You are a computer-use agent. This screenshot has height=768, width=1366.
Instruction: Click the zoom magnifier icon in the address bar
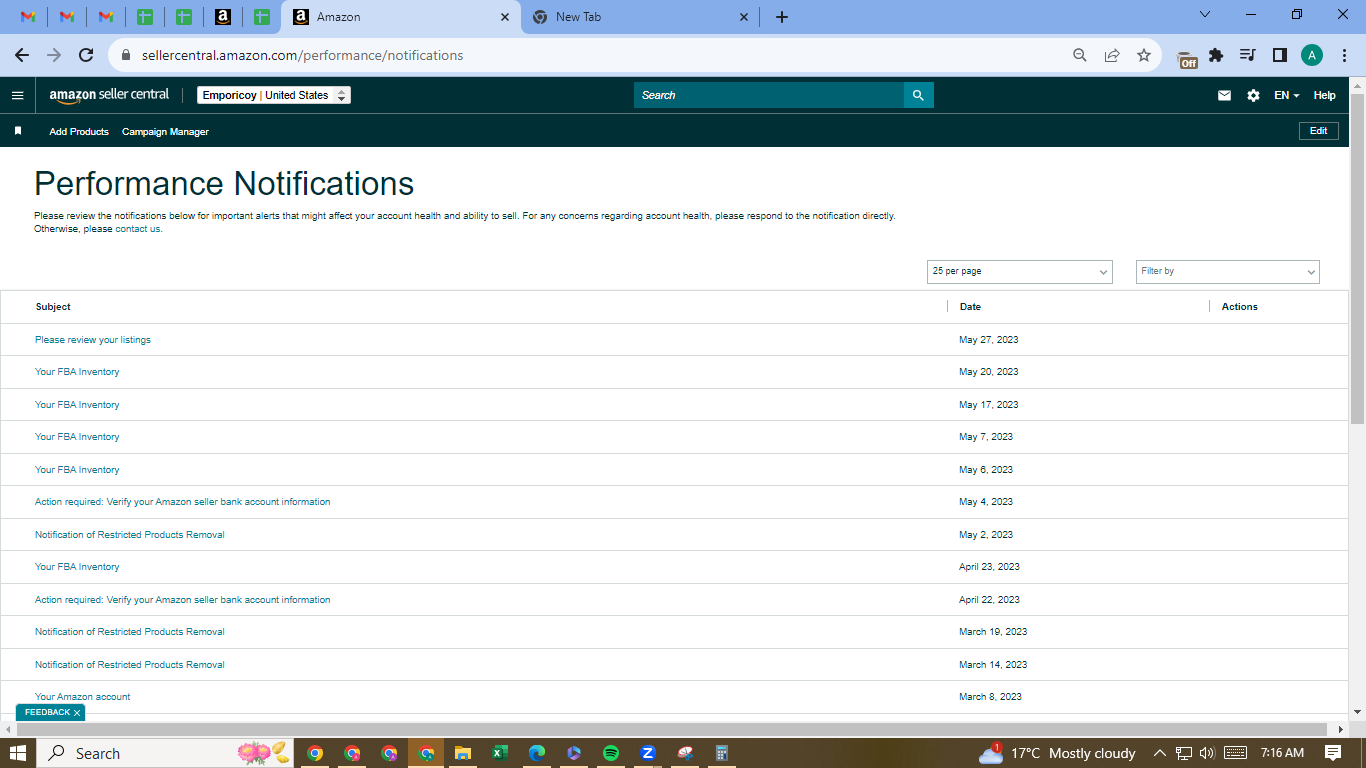1080,55
